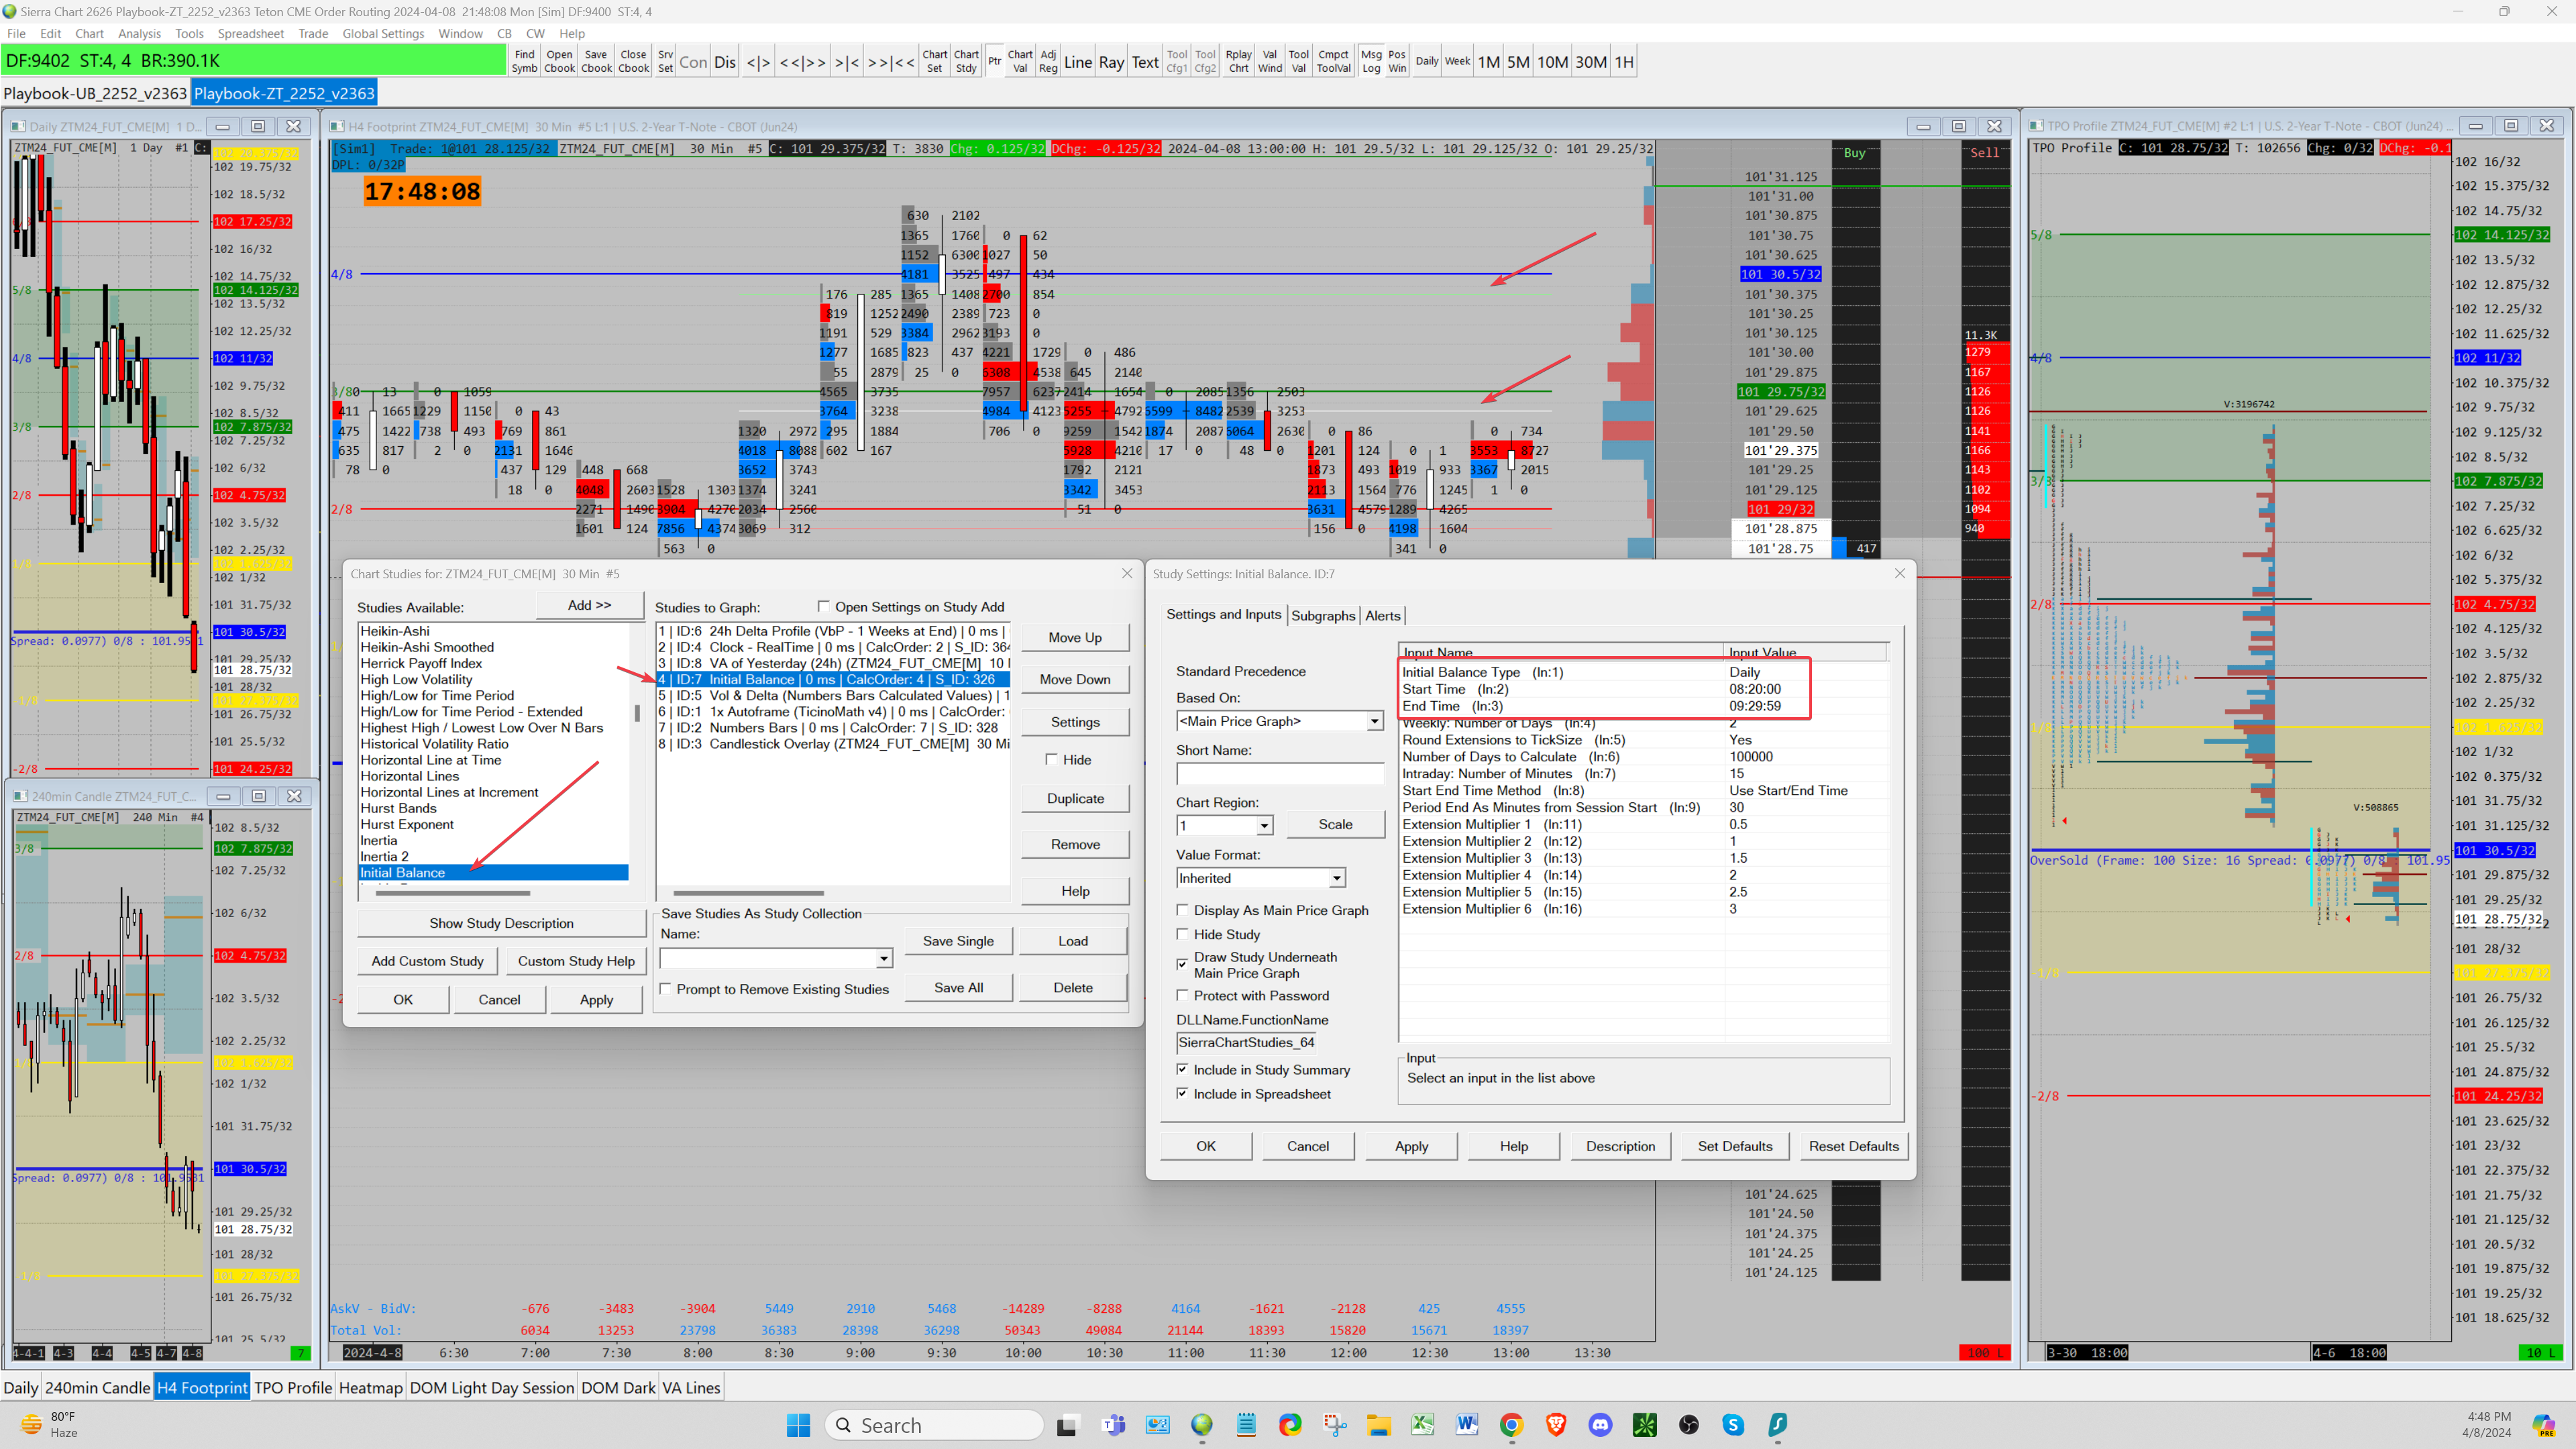Enable Open Settings on Study Add
2576x1449 pixels.
click(824, 606)
